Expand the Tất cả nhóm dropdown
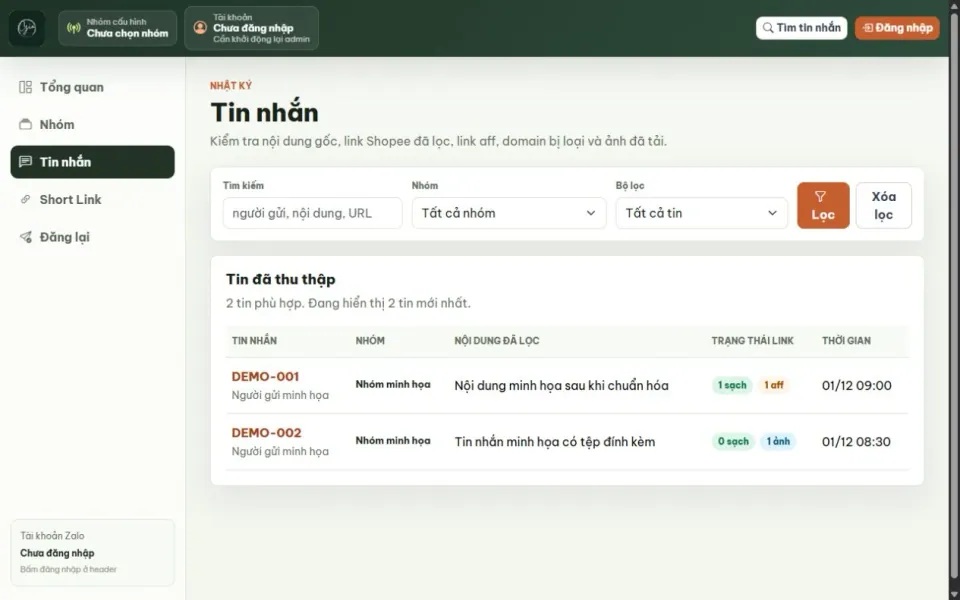960x600 pixels. (509, 213)
